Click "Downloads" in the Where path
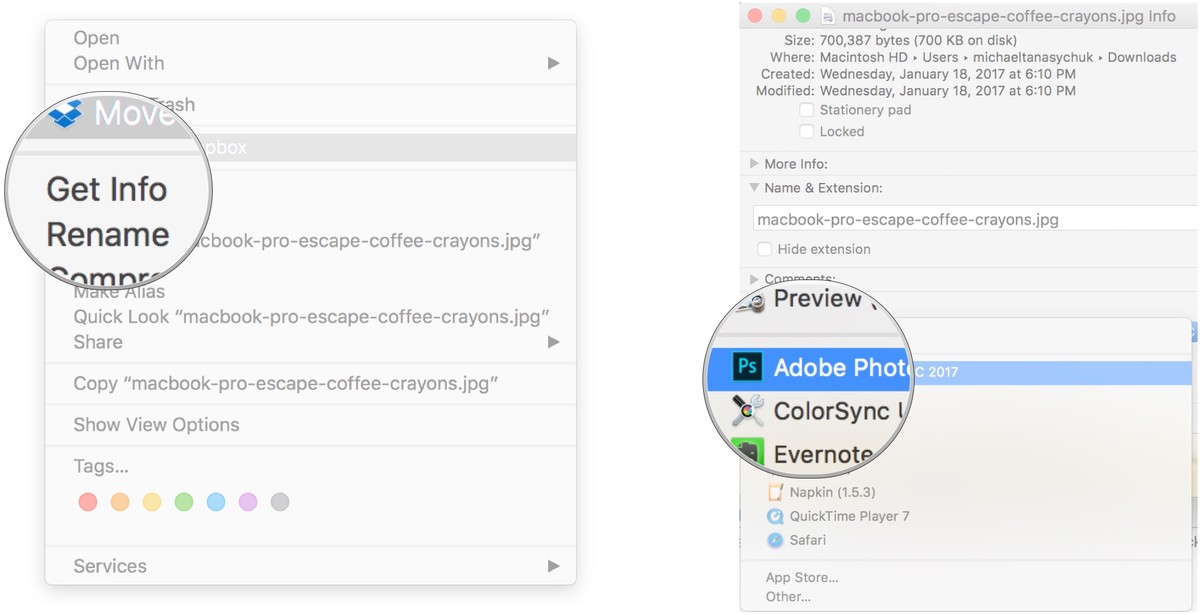1200x615 pixels. click(x=1142, y=57)
